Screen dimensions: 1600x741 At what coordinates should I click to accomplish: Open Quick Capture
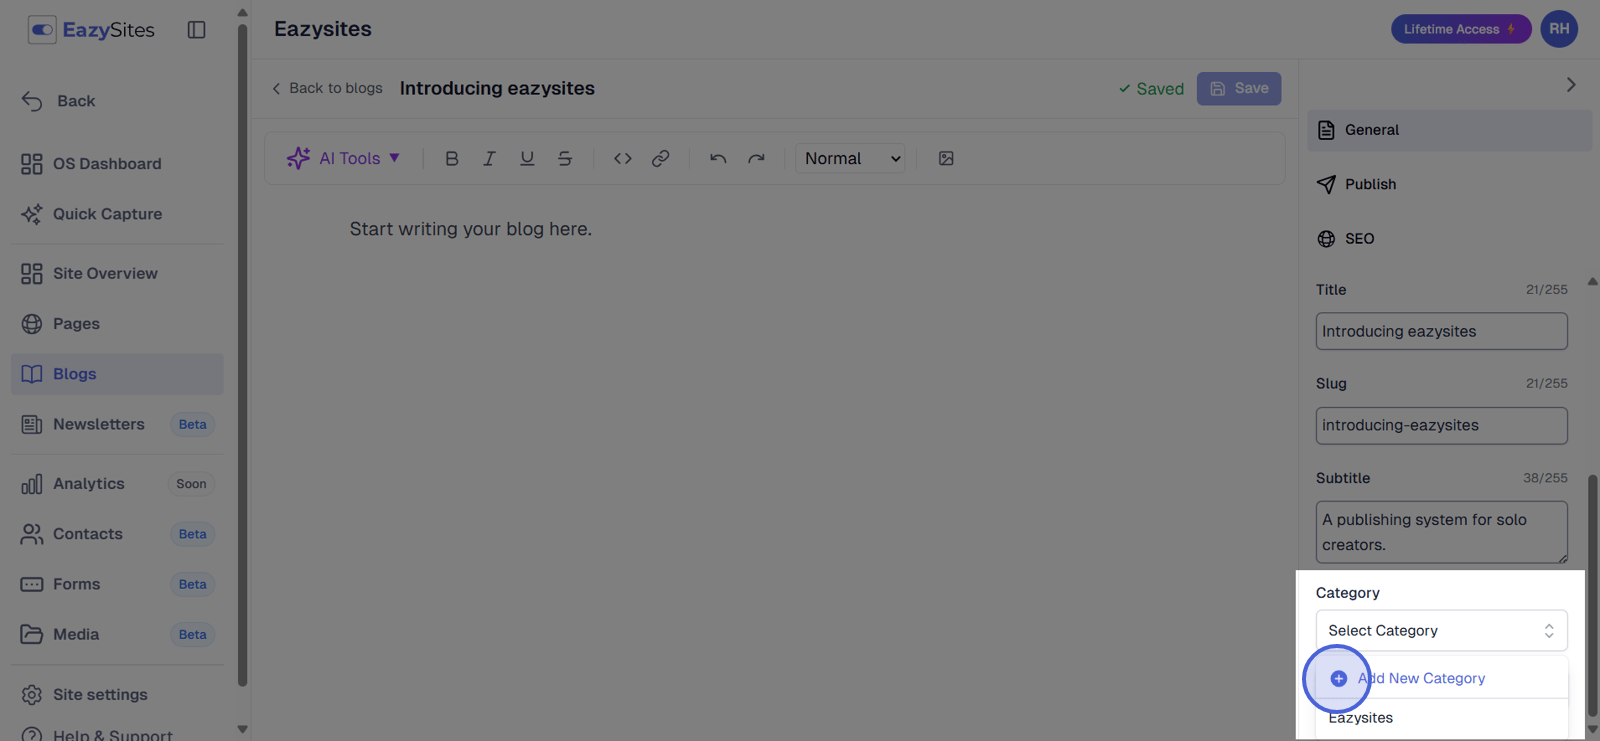pos(117,214)
